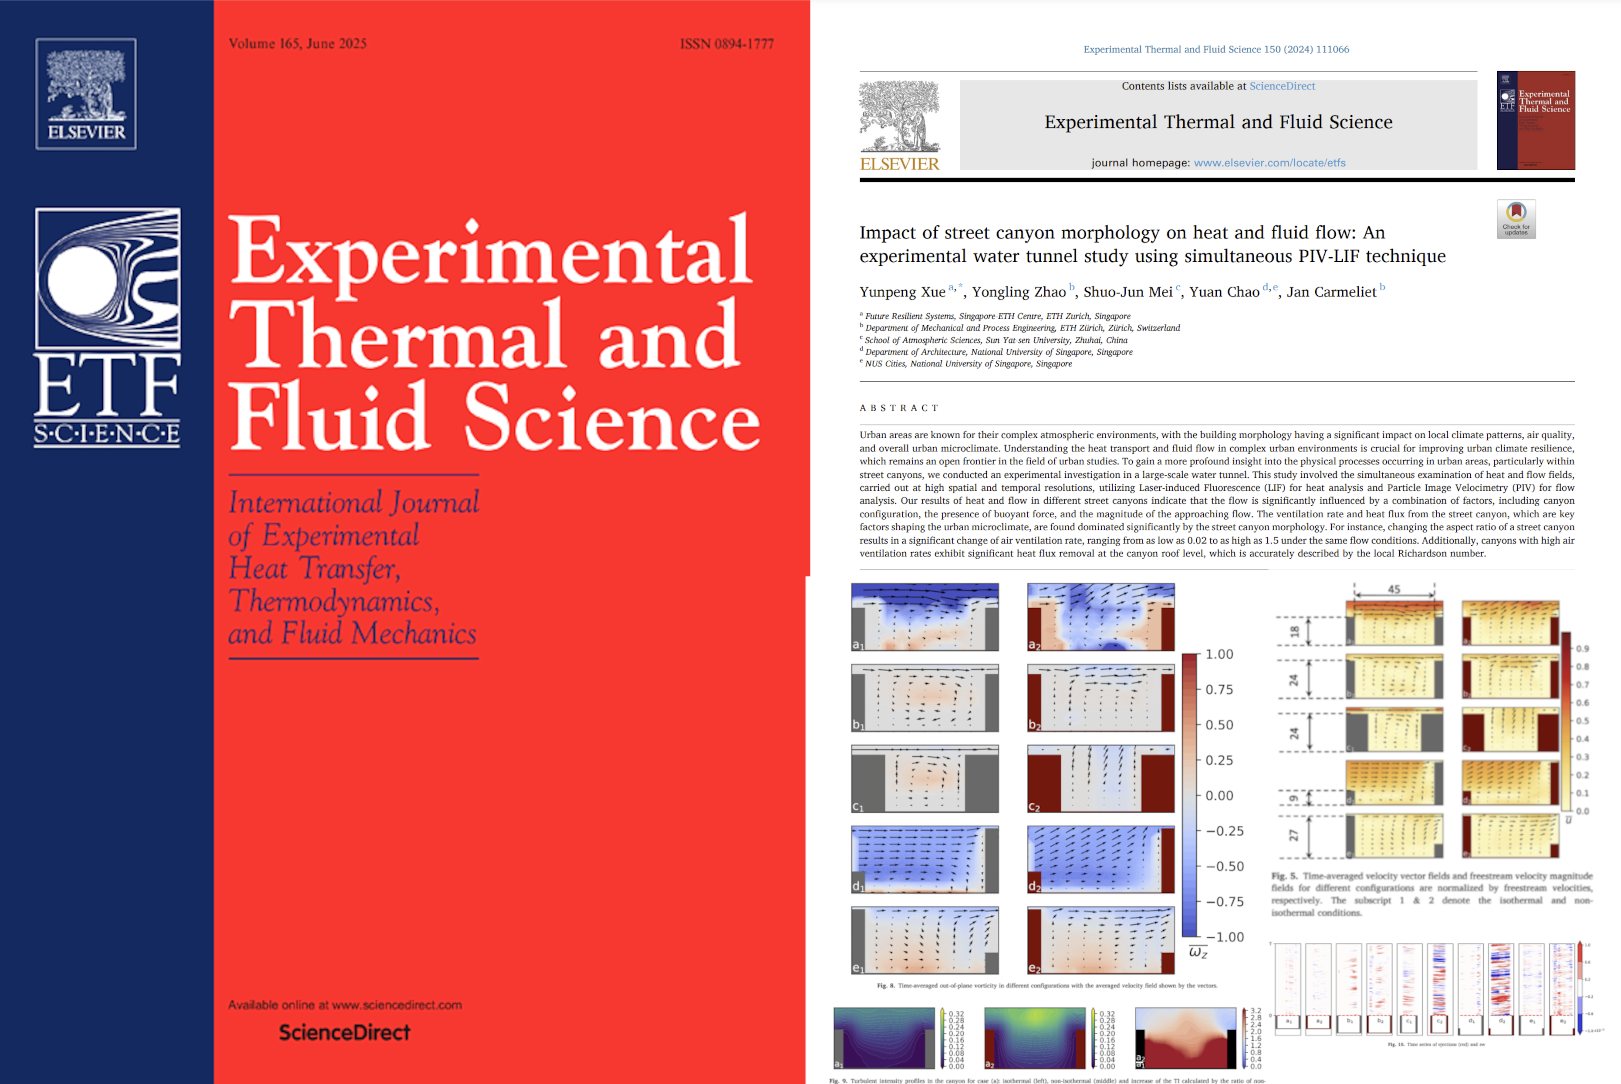Click the 'ABSTRACT' heading

point(899,408)
